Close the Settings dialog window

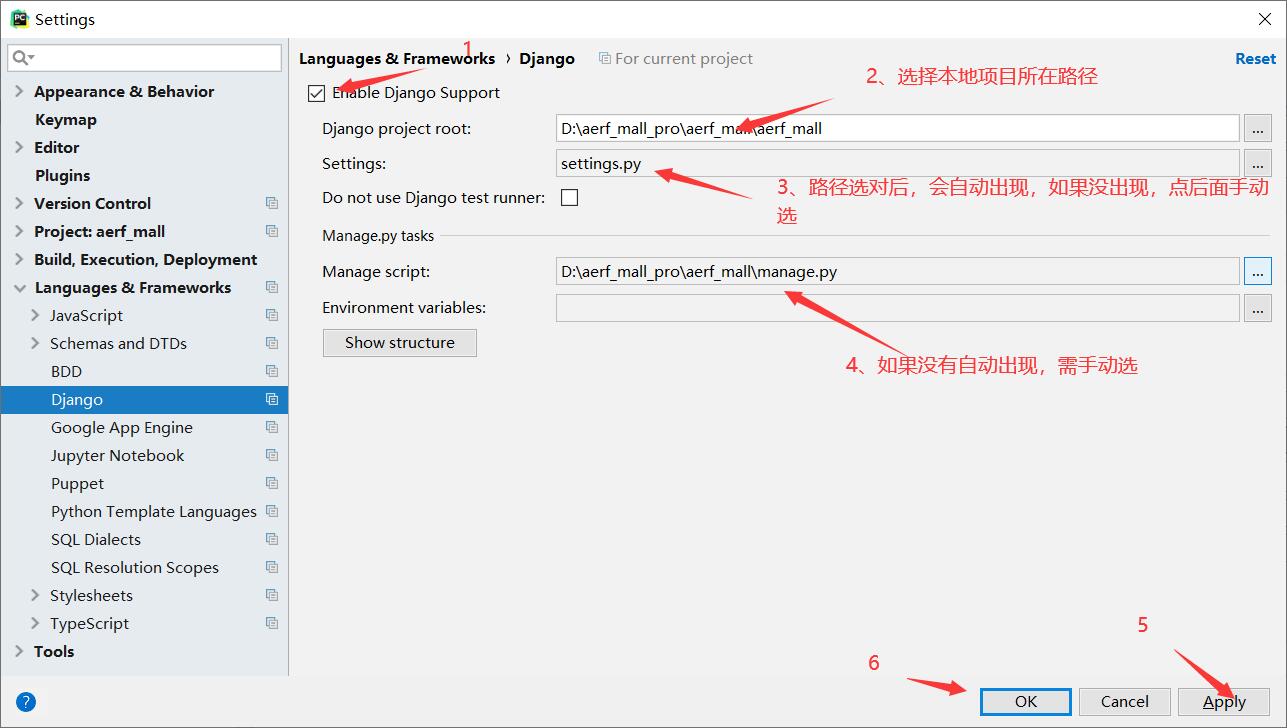coord(1264,19)
